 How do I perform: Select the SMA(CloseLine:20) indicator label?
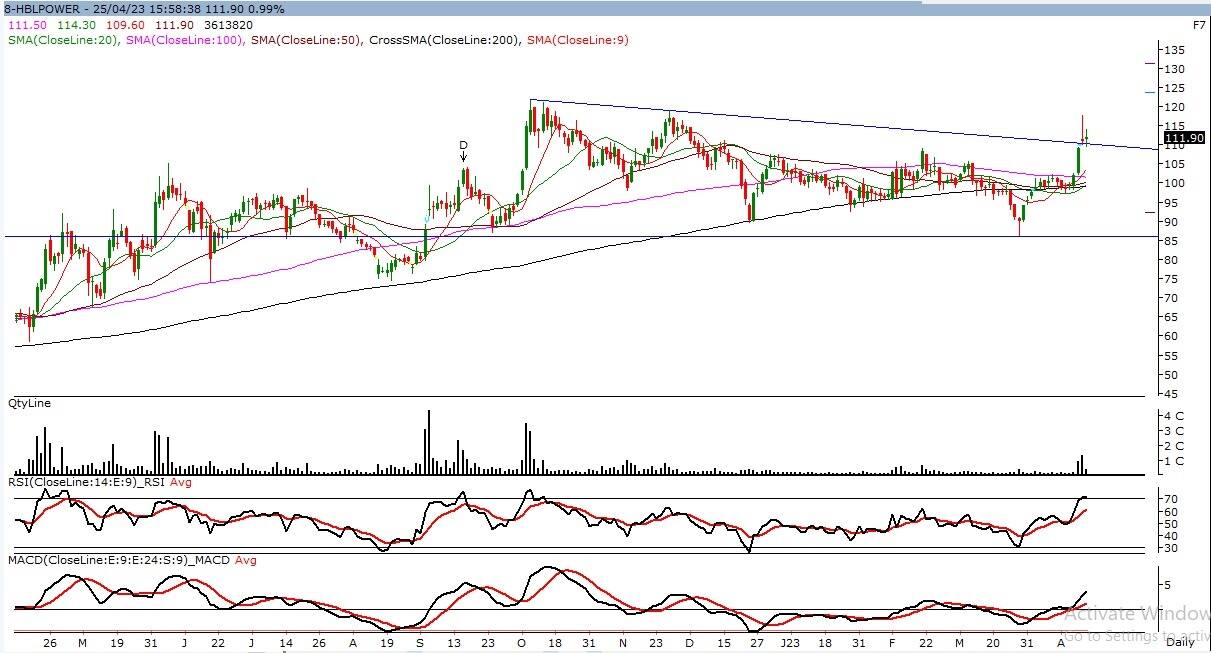click(63, 40)
